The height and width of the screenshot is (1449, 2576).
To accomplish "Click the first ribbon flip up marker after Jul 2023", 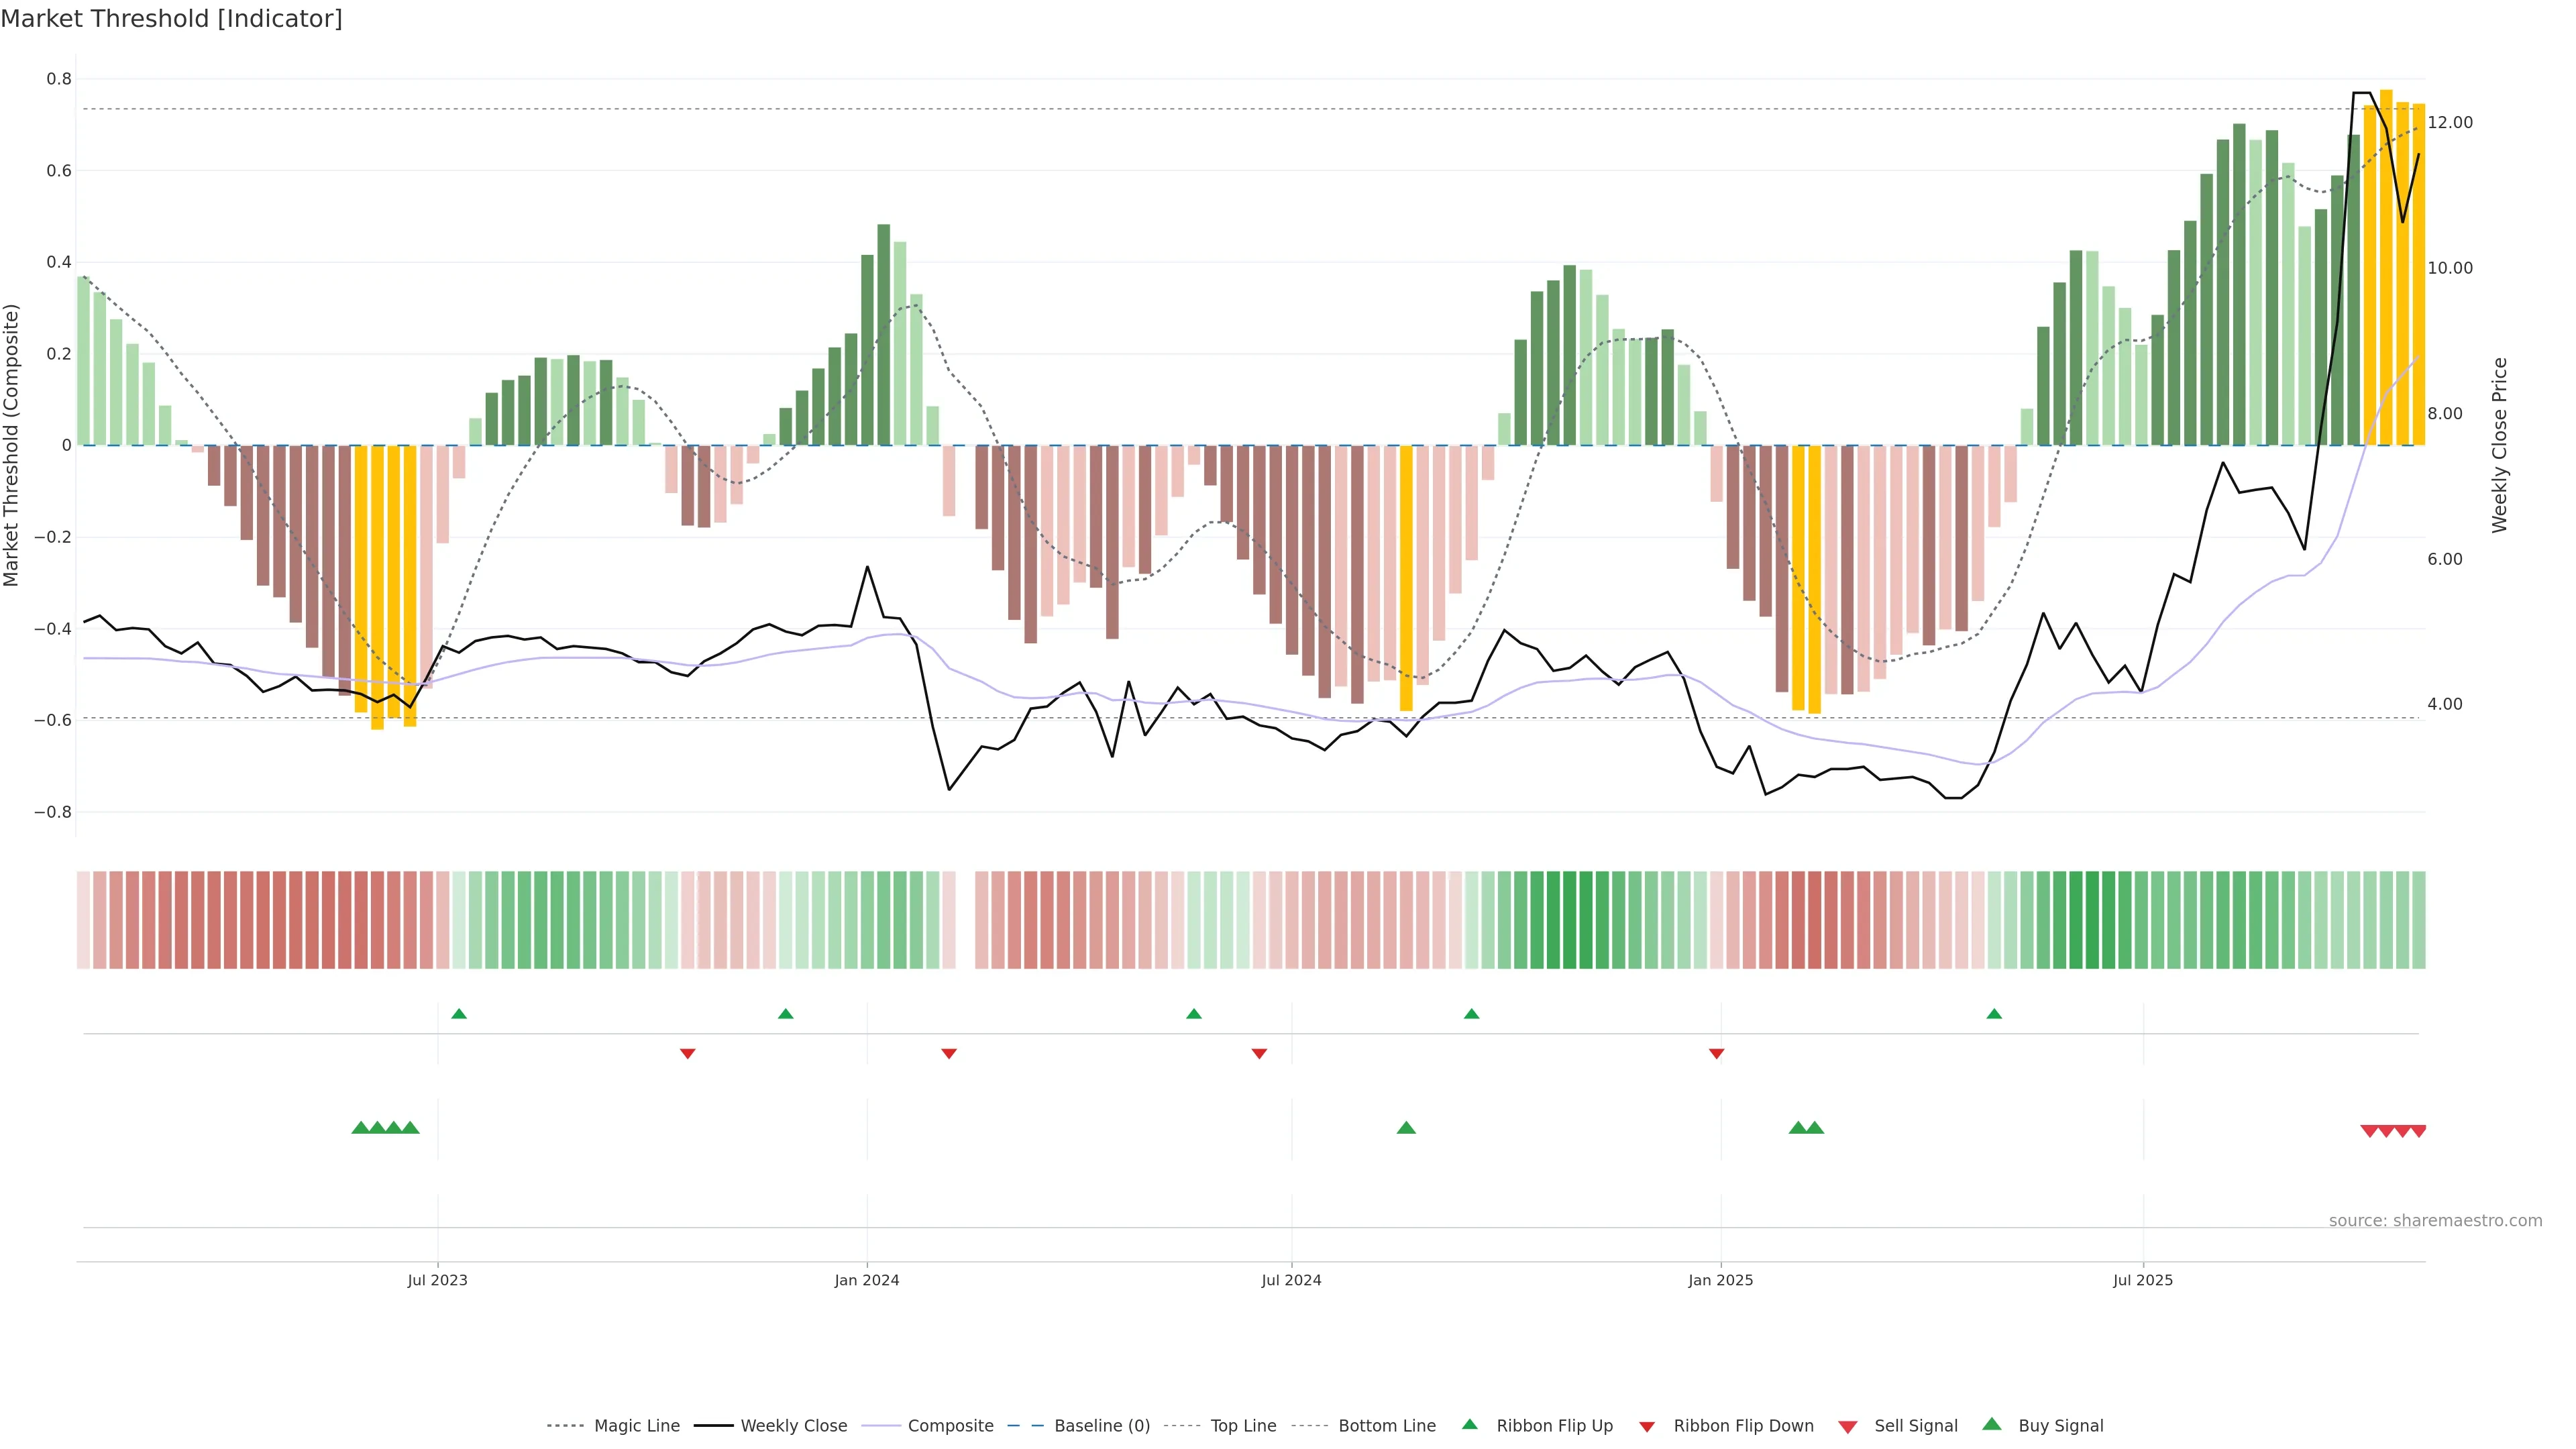I will [459, 1014].
